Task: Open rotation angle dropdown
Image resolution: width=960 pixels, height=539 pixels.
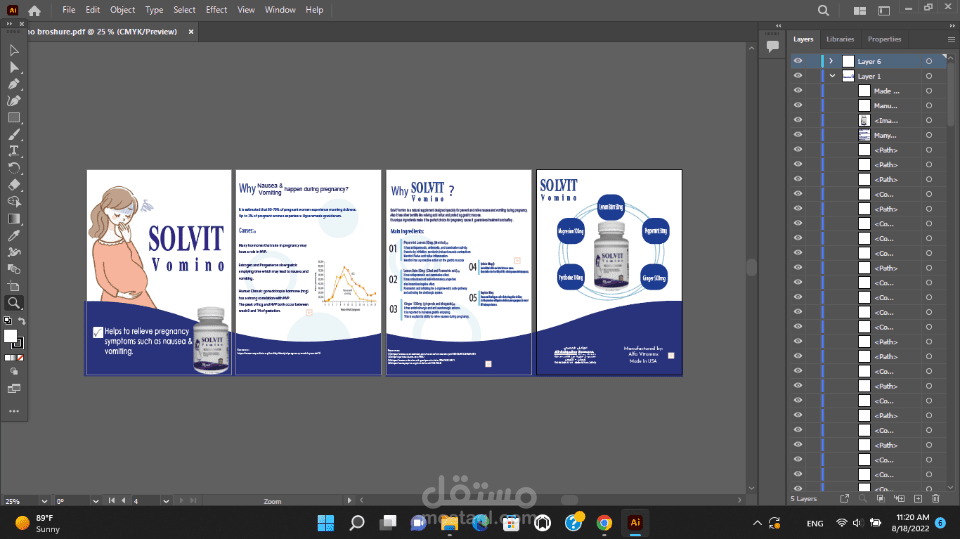Action: tap(96, 501)
